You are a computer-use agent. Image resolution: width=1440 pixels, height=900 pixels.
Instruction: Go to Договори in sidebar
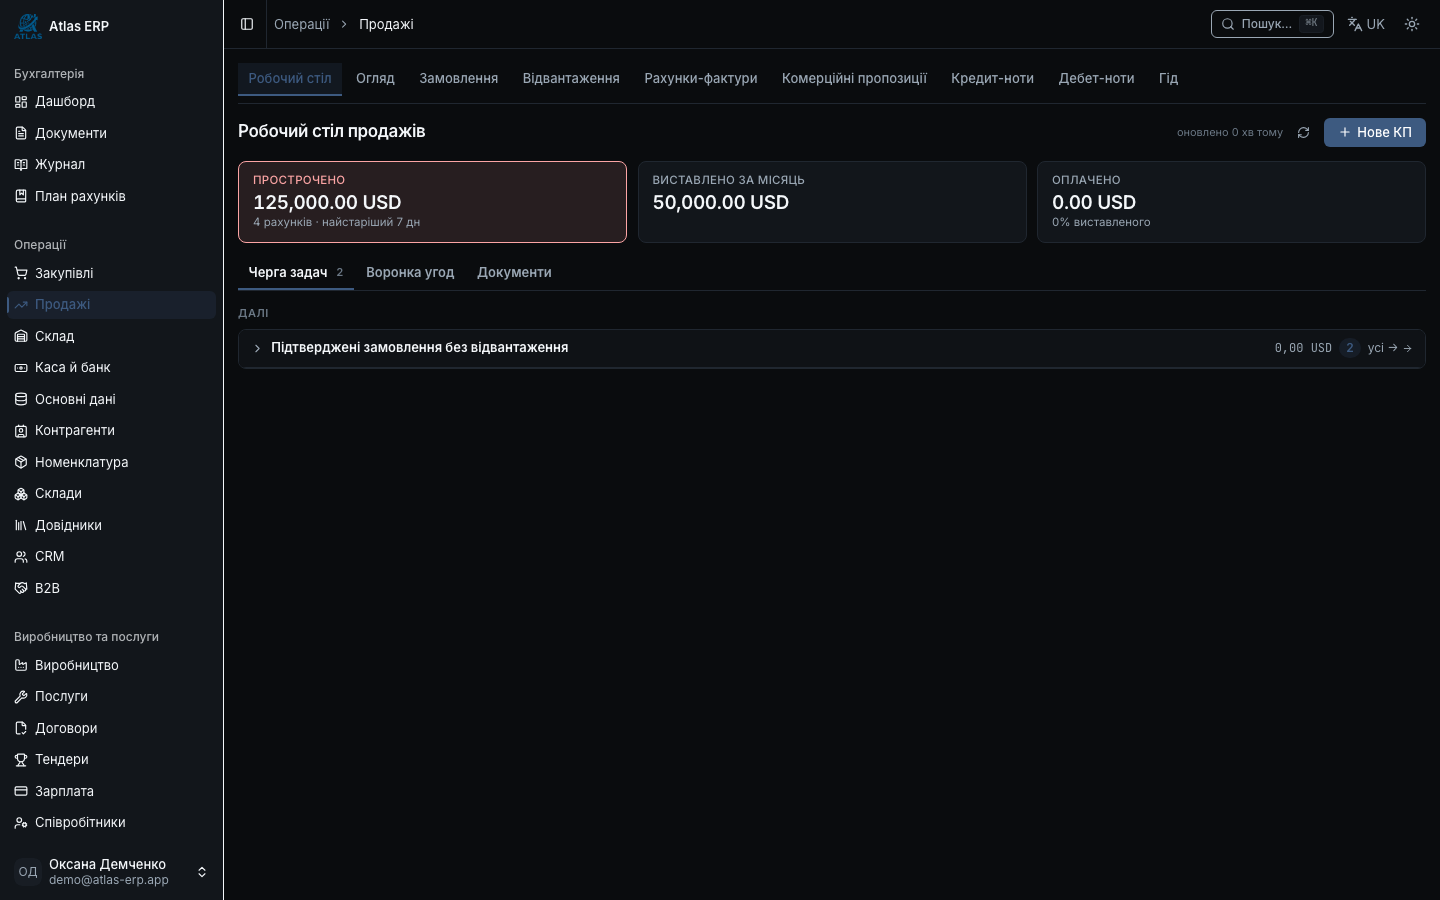[111, 728]
